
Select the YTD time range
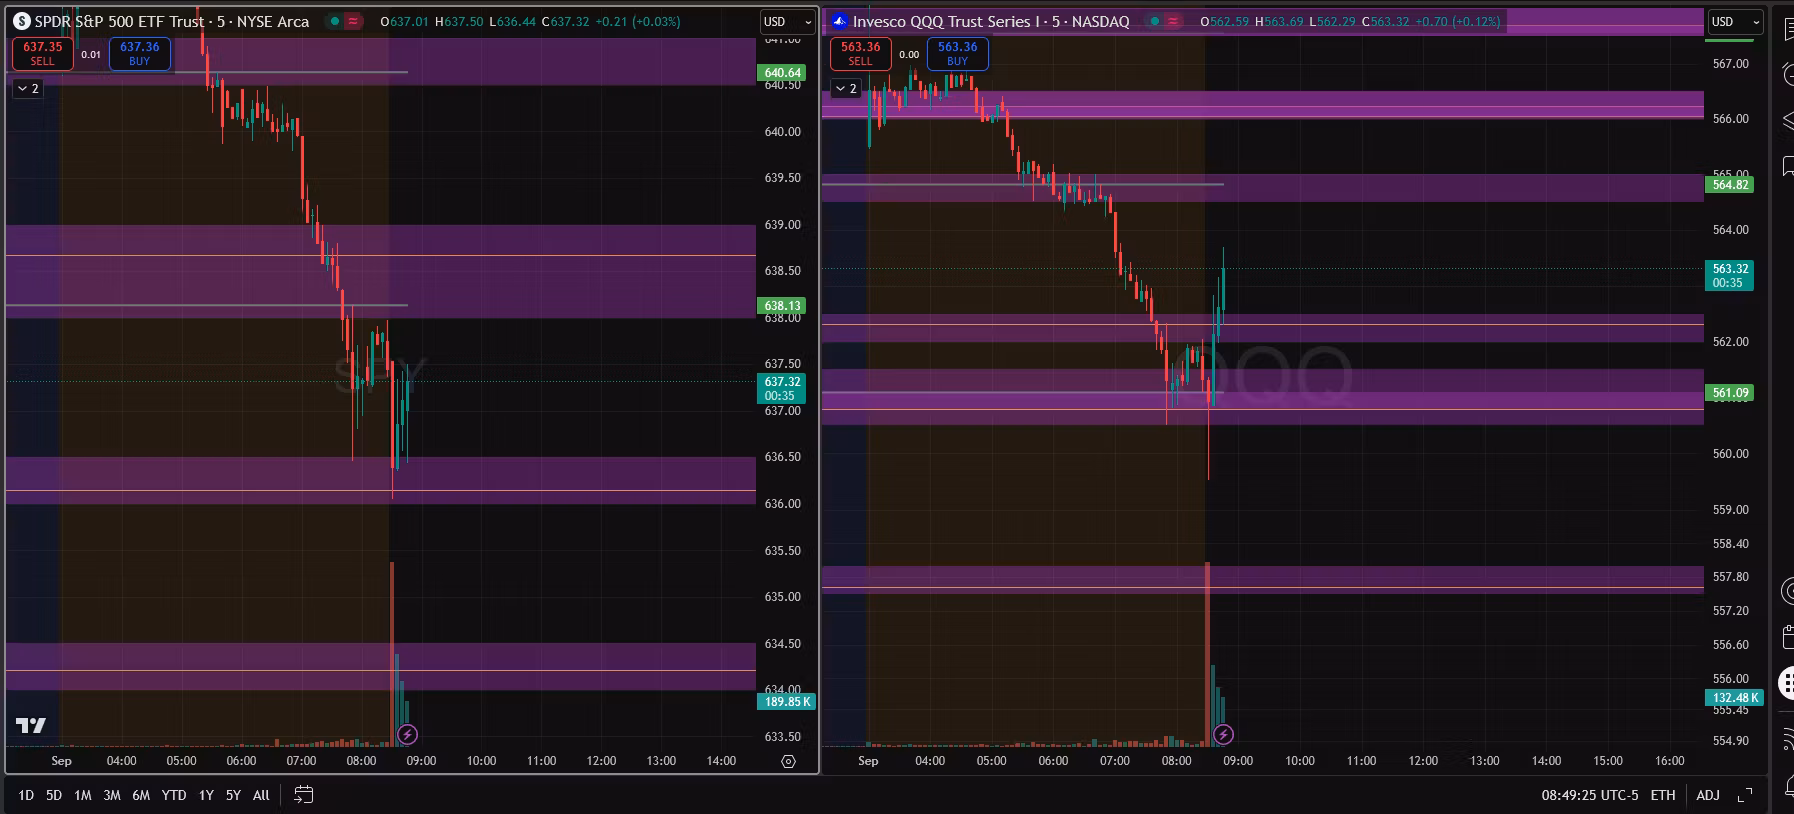pyautogui.click(x=174, y=795)
